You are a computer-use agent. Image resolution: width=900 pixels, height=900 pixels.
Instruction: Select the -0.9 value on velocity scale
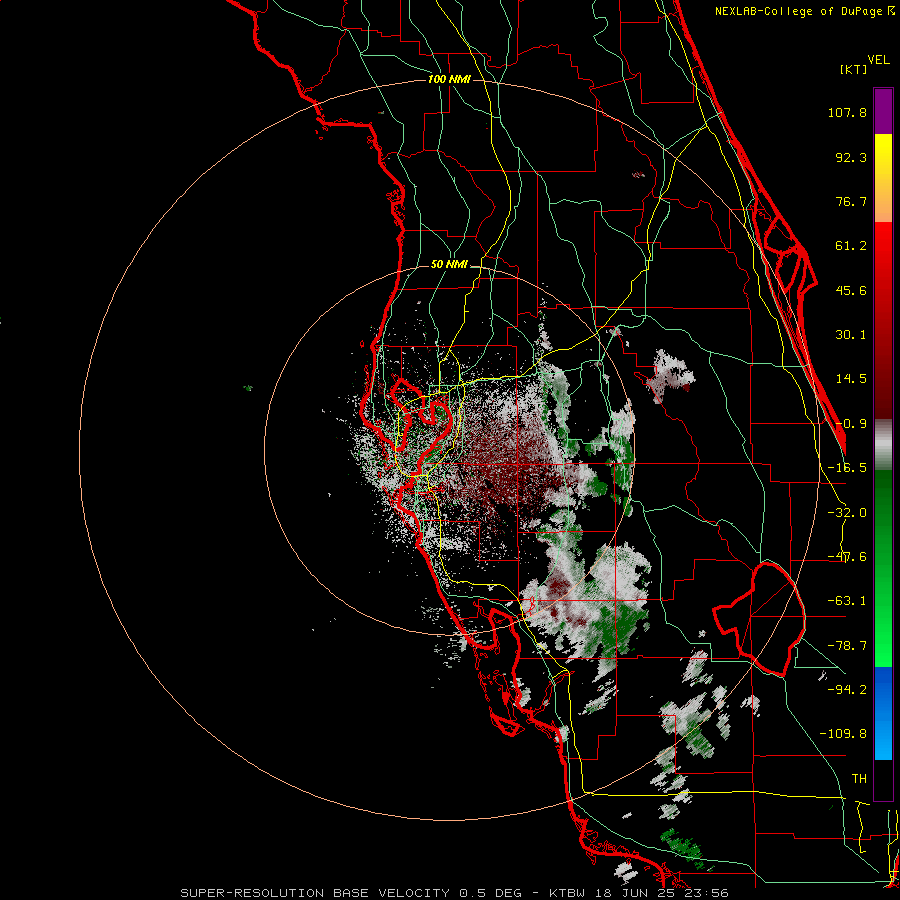(851, 424)
